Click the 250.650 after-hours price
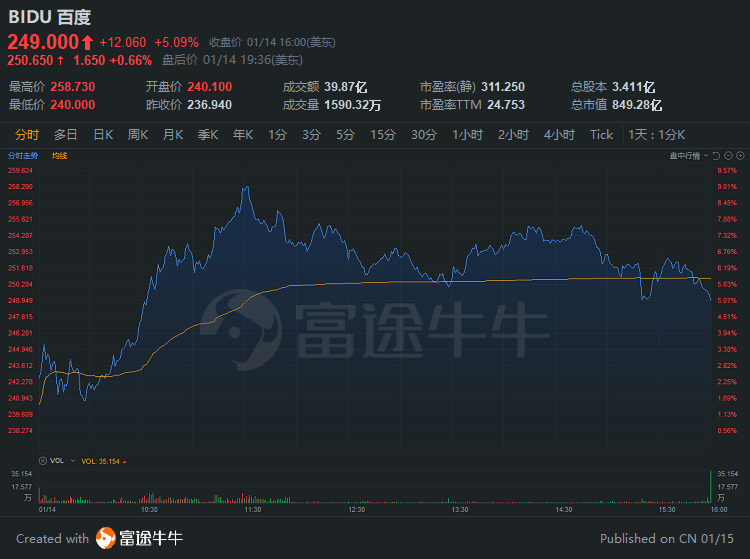This screenshot has width=750, height=559. (30, 60)
